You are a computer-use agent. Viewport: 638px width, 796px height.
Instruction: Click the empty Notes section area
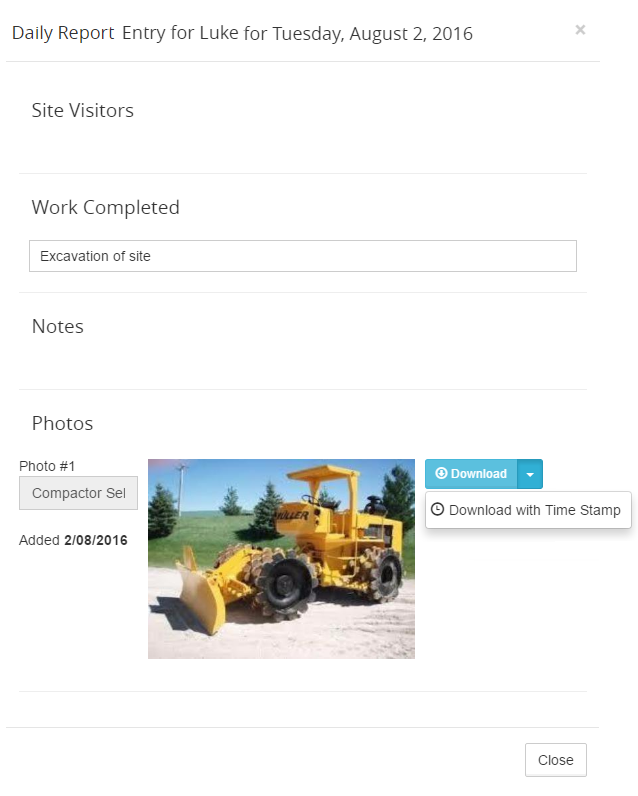[303, 363]
